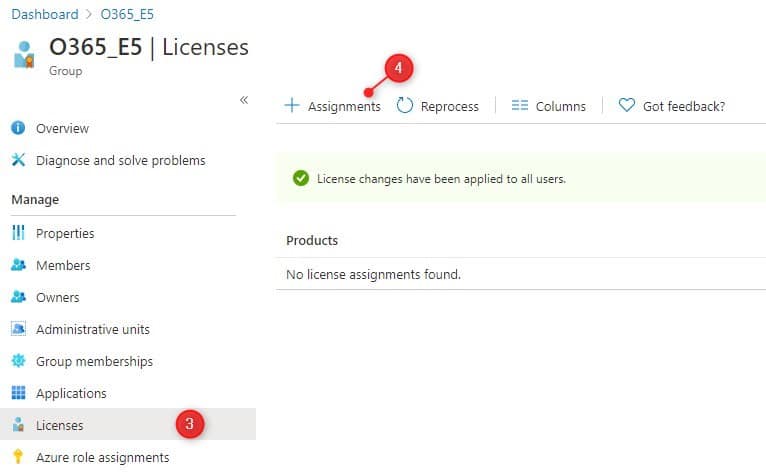Viewport: 766px width, 475px height.
Task: Click the Licenses sidebar icon
Action: tap(18, 424)
